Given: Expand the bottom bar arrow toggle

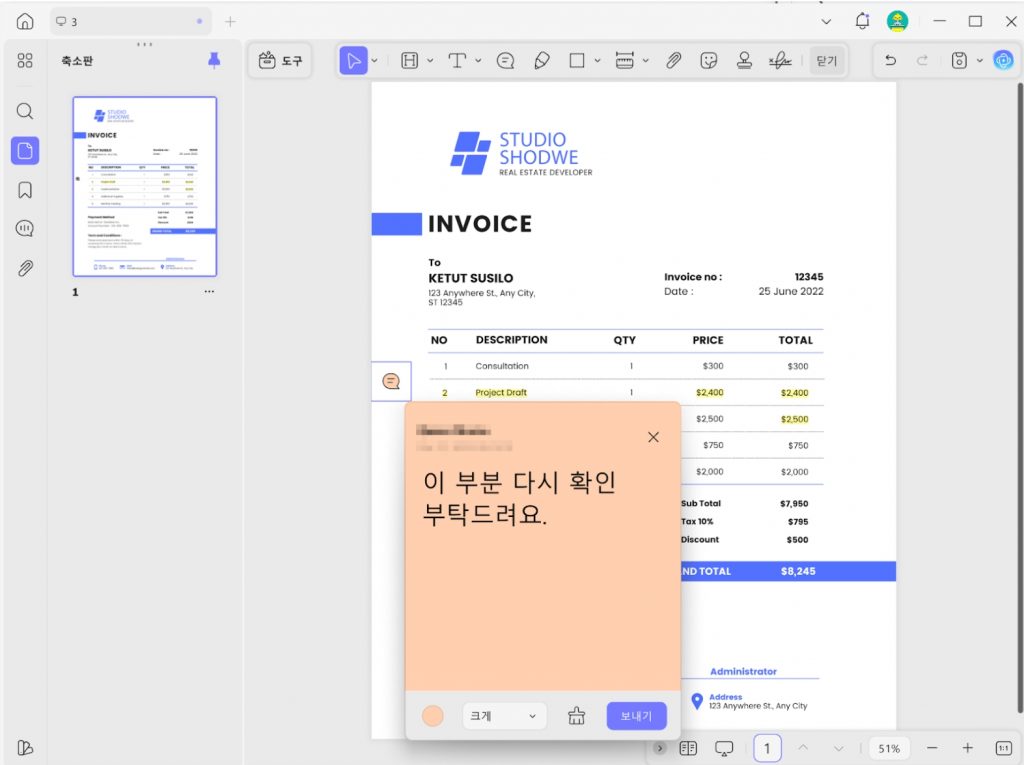Looking at the screenshot, I should 660,748.
